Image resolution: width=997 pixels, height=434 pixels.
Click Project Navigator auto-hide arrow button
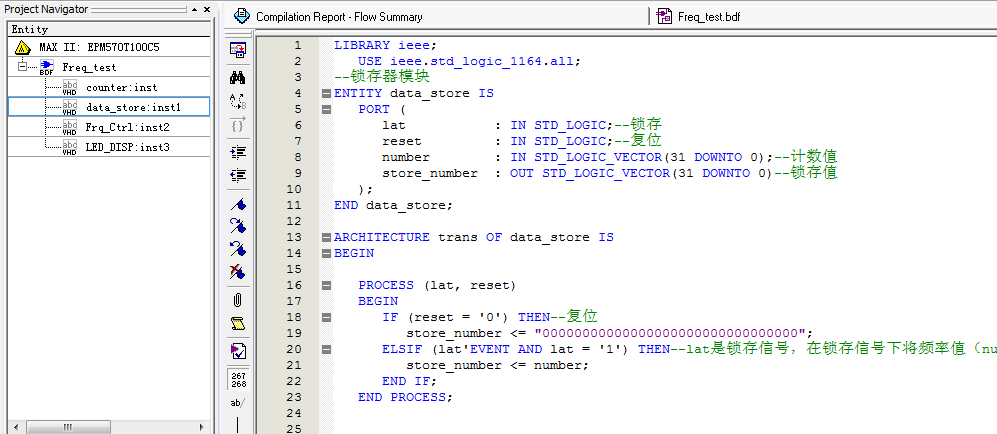195,10
